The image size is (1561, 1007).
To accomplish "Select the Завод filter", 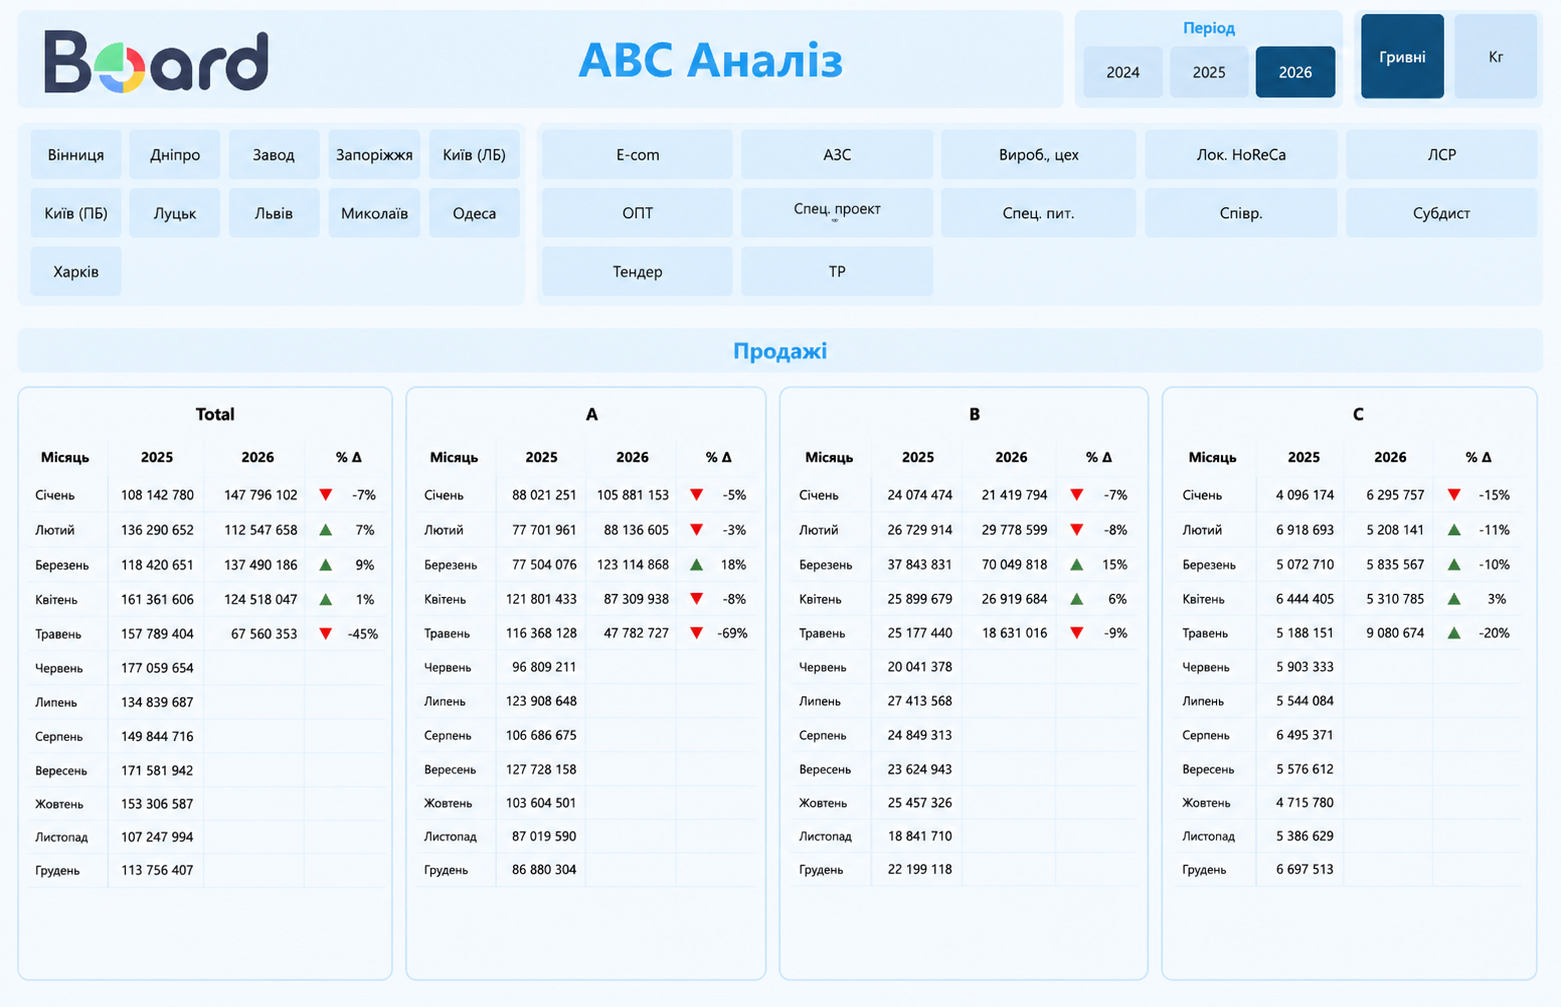I will [274, 155].
